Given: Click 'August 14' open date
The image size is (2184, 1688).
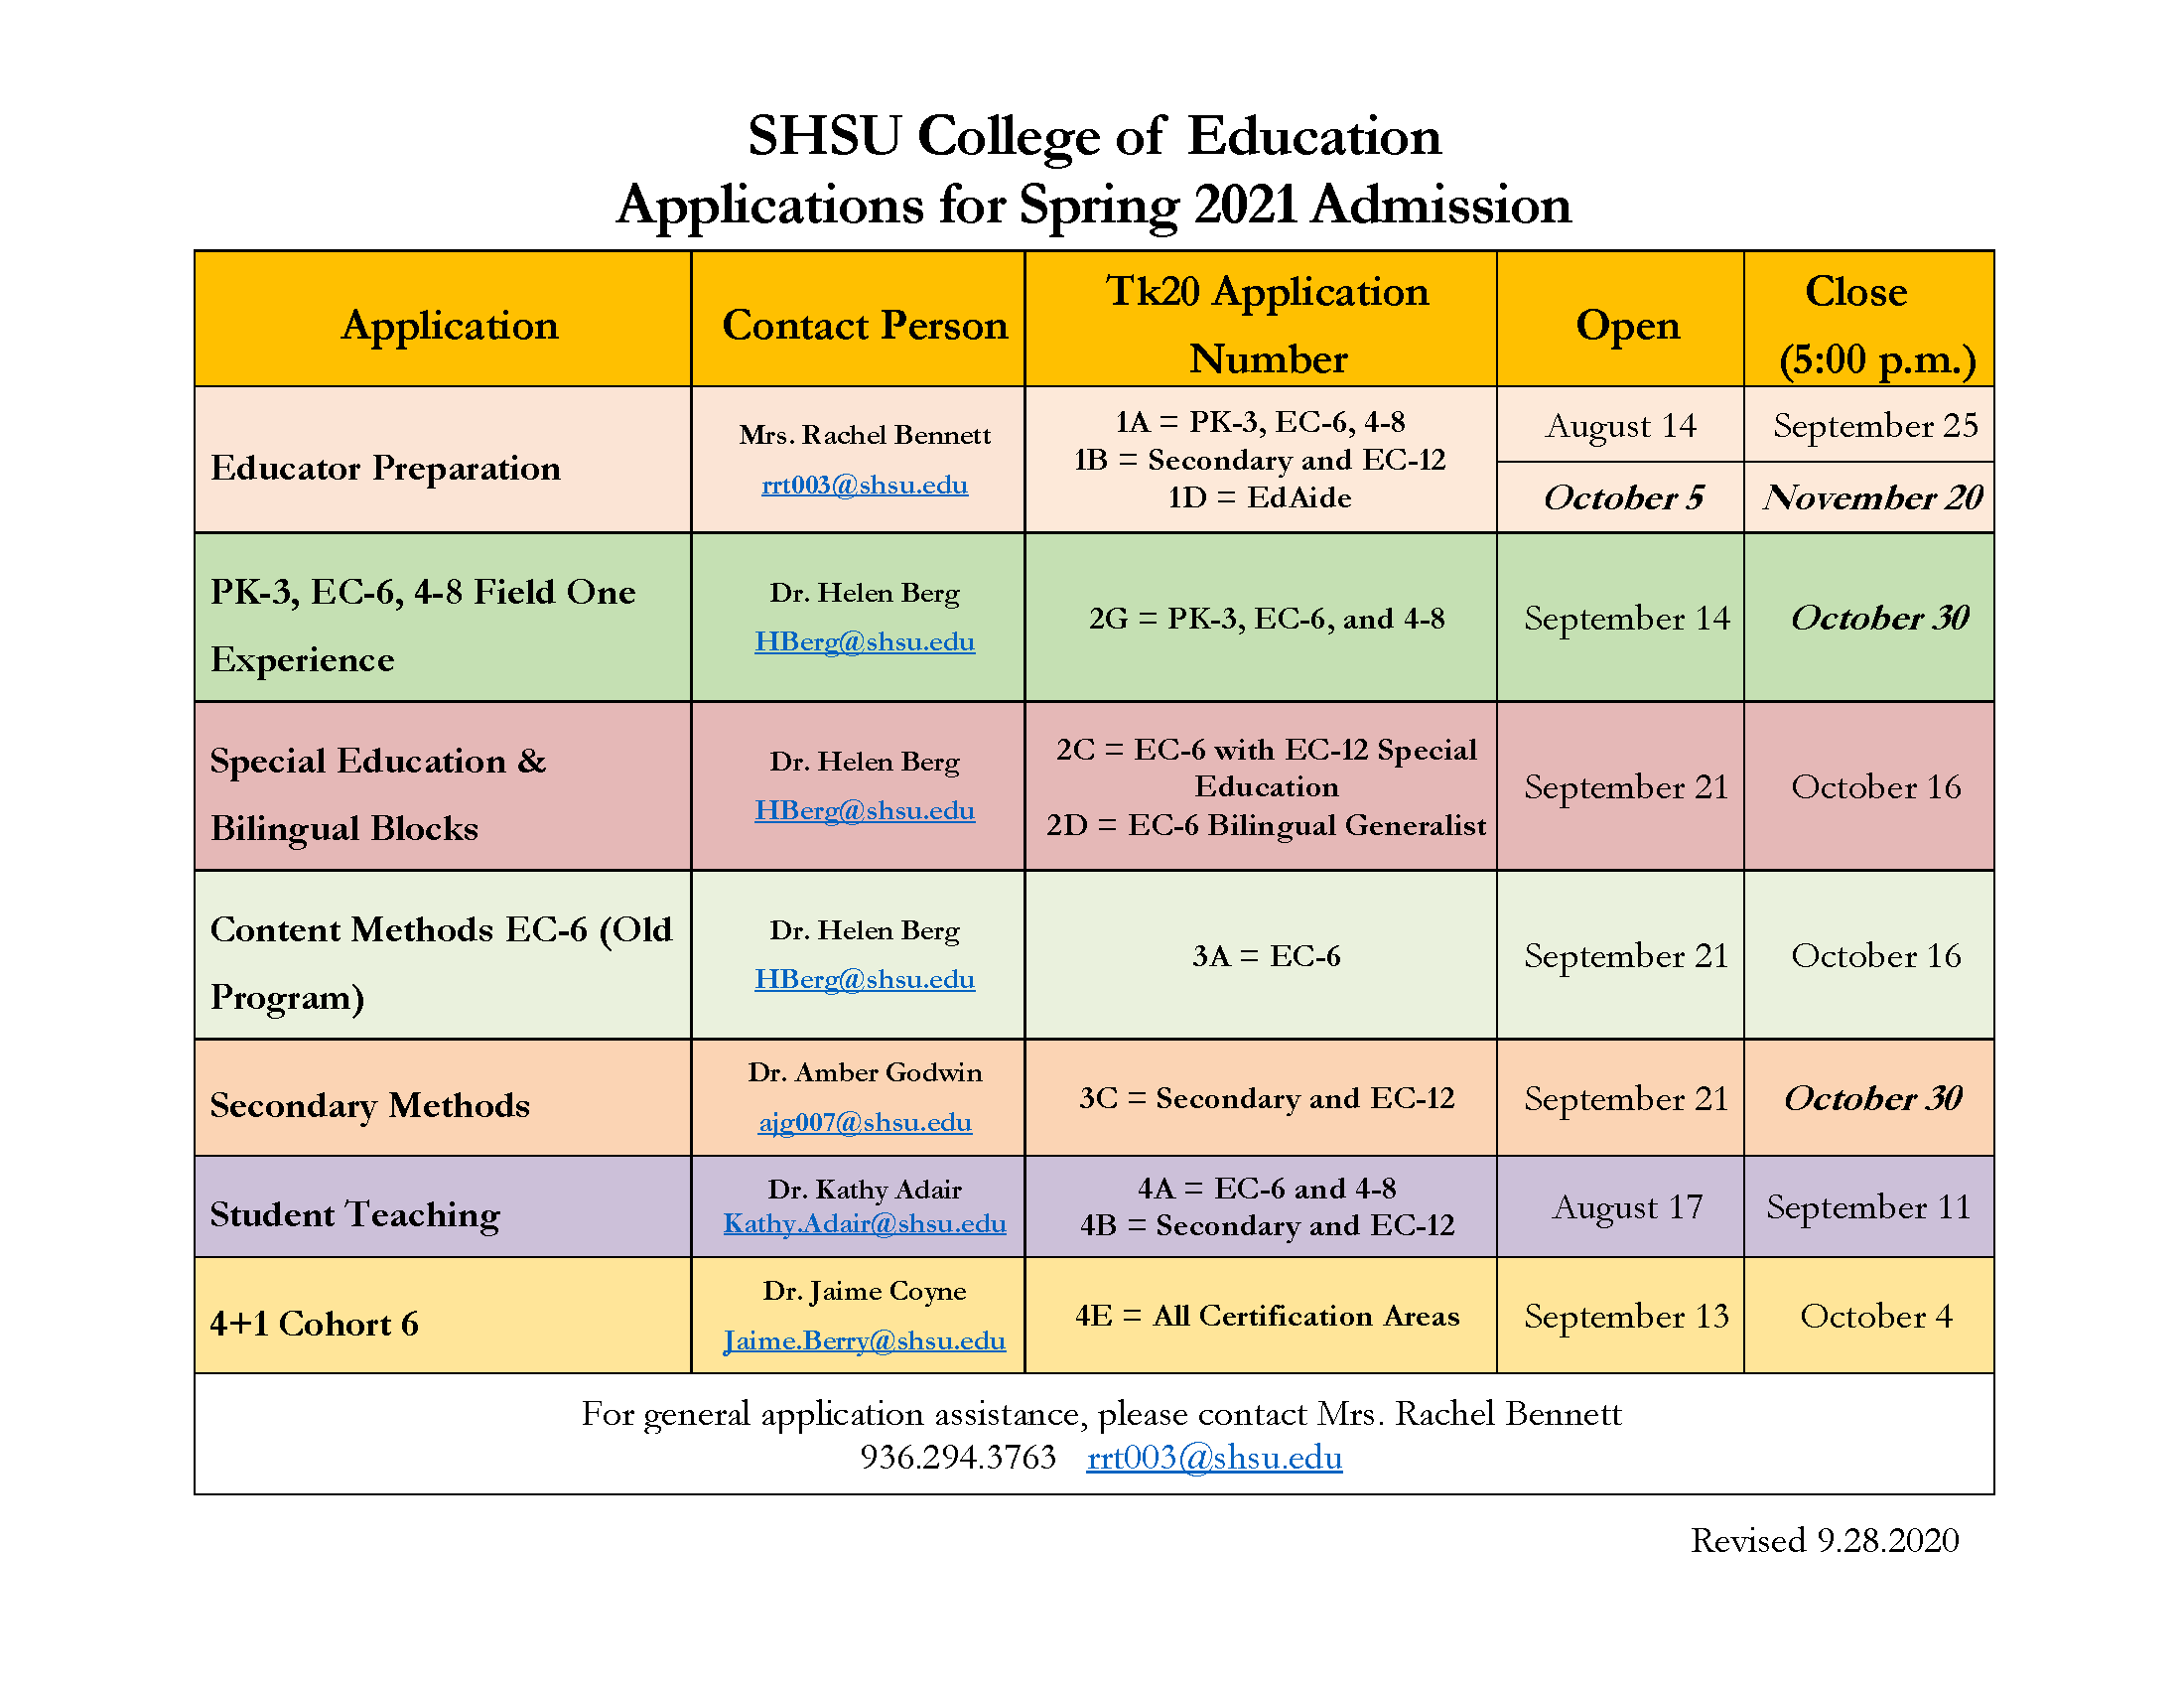Looking at the screenshot, I should tap(1621, 426).
